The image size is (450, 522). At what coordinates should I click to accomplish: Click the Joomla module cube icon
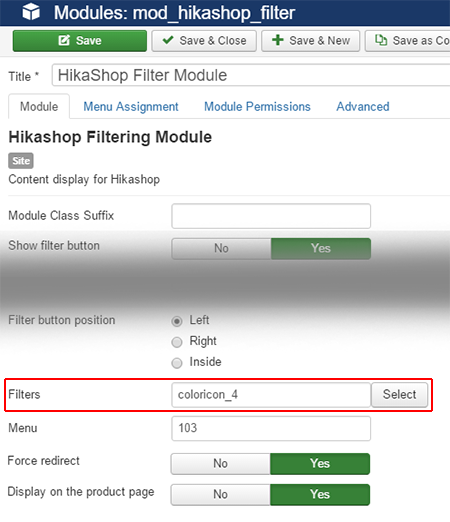[x=31, y=12]
